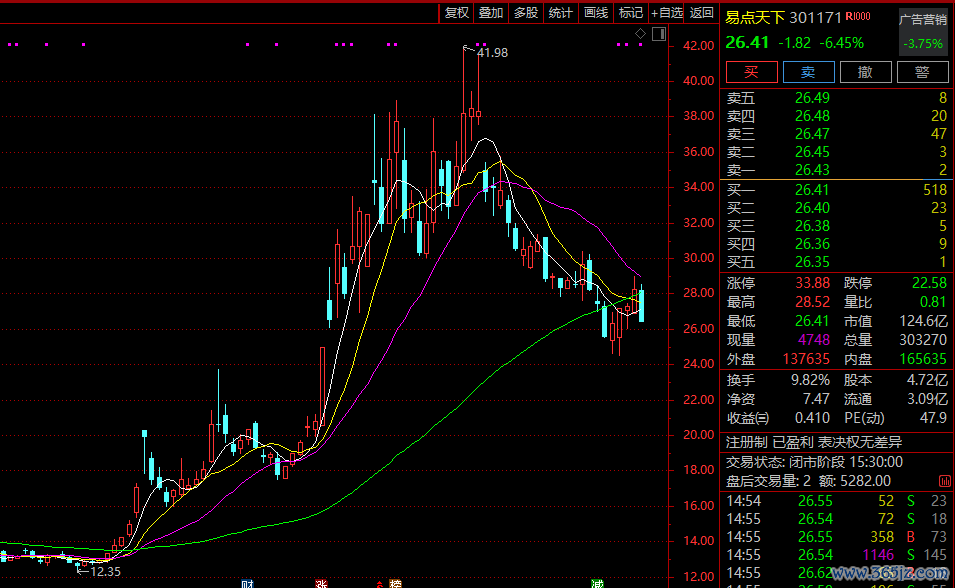This screenshot has height=588, width=955.
Task: Click the blue 卖 sell button
Action: 808,72
